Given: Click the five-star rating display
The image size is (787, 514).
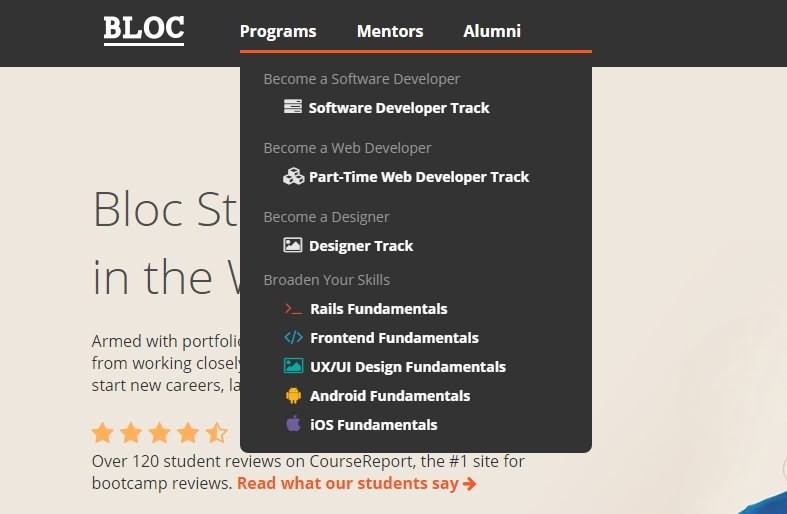Looking at the screenshot, I should [x=159, y=433].
